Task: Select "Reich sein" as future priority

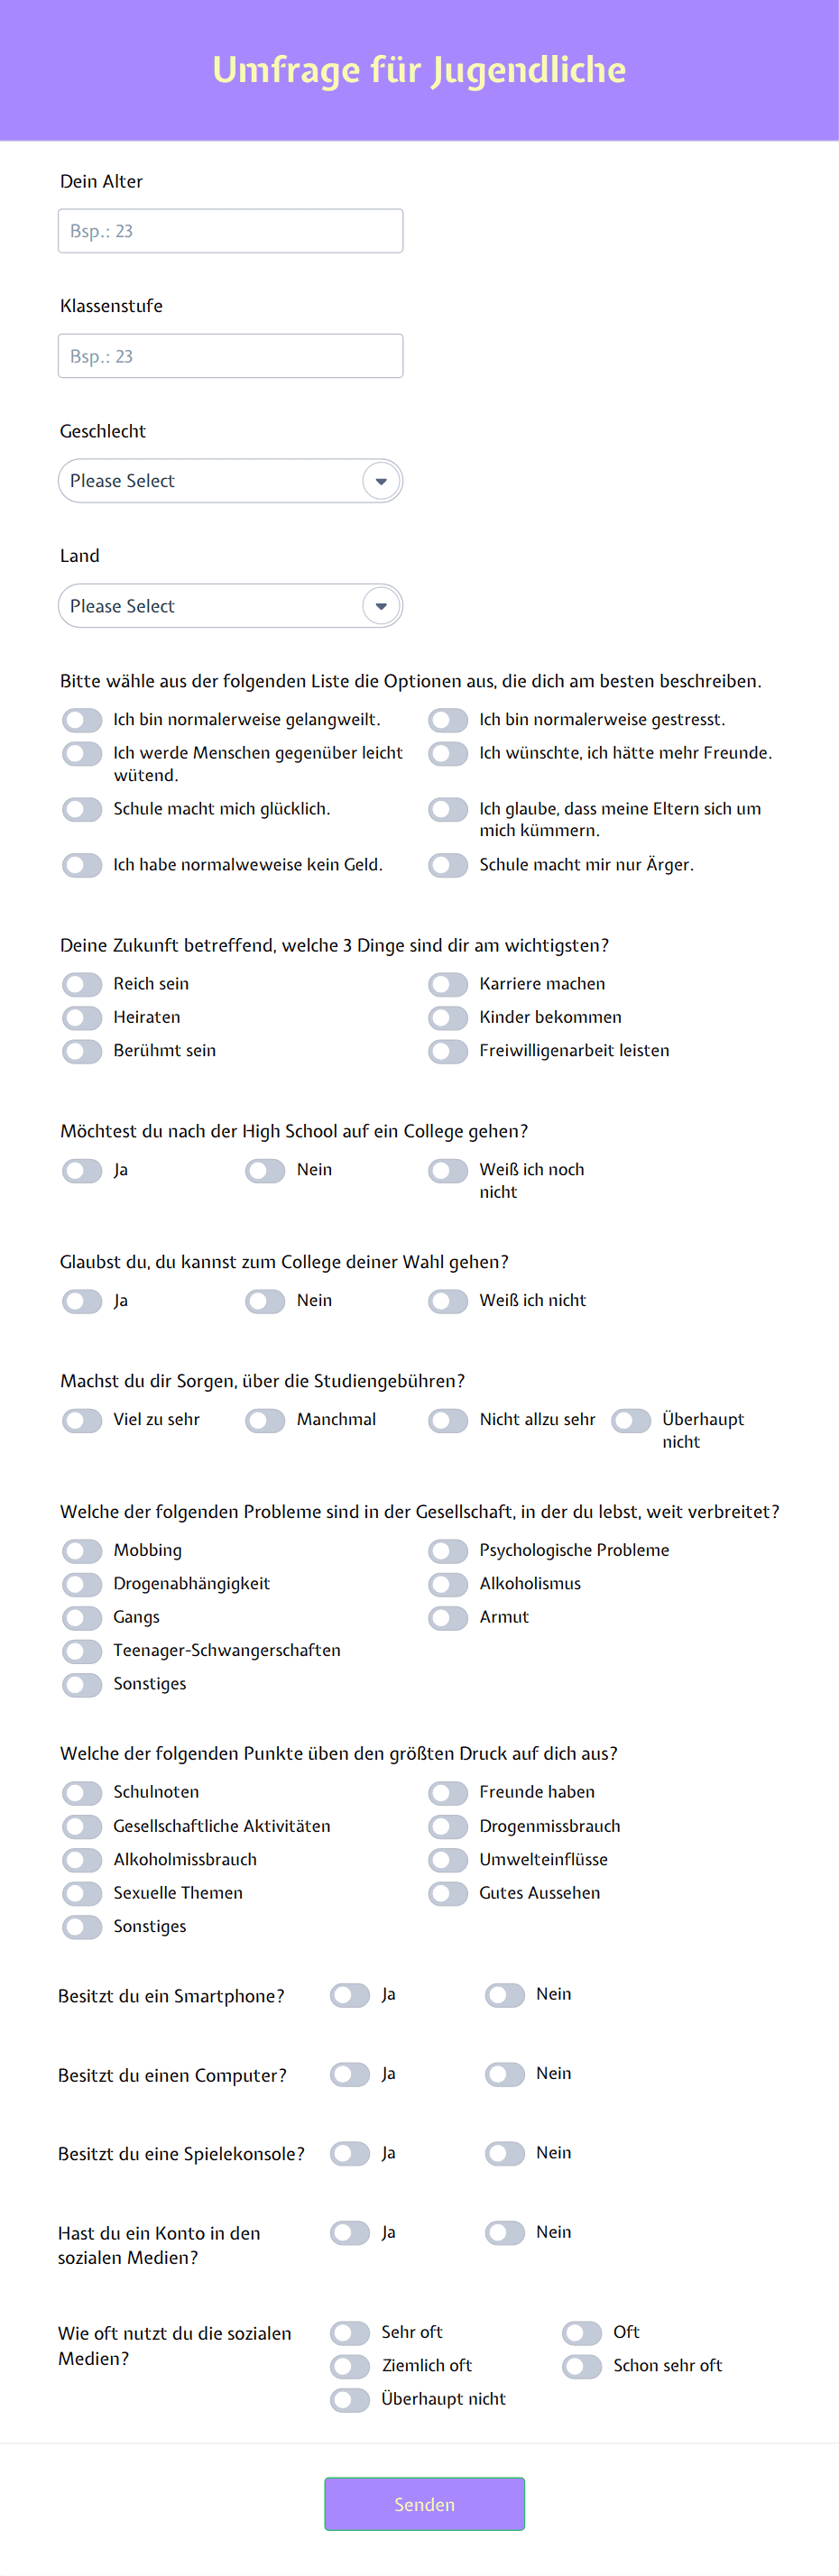Action: (81, 984)
